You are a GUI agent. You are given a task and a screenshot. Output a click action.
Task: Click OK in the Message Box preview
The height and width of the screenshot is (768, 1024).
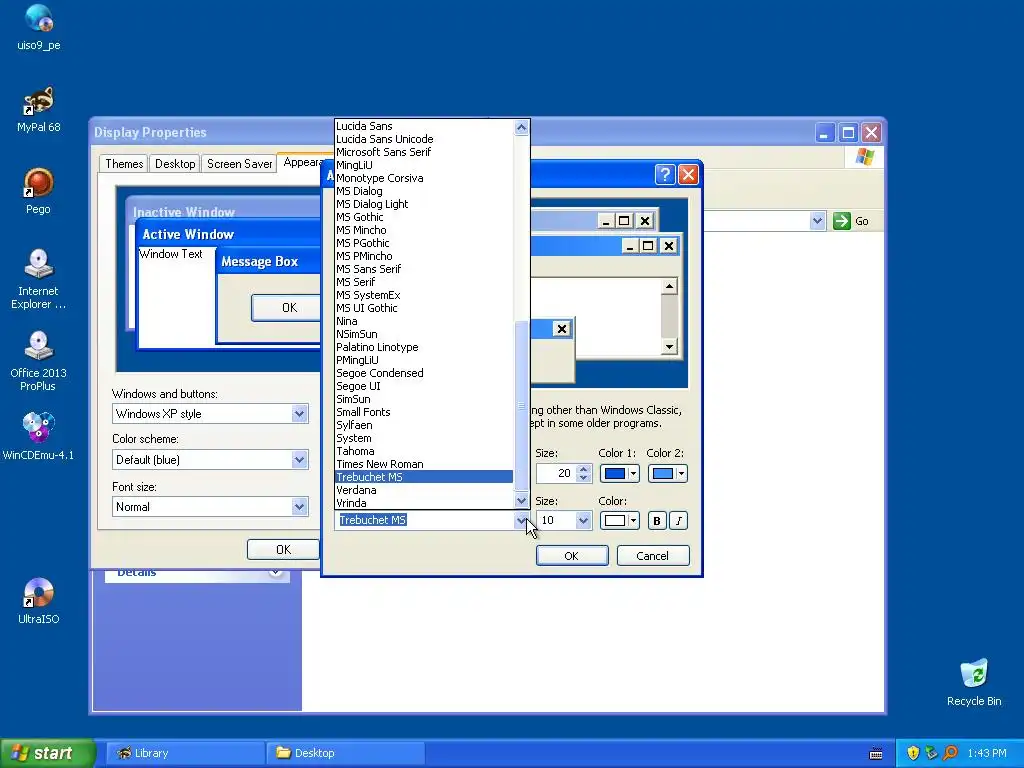[x=287, y=308]
